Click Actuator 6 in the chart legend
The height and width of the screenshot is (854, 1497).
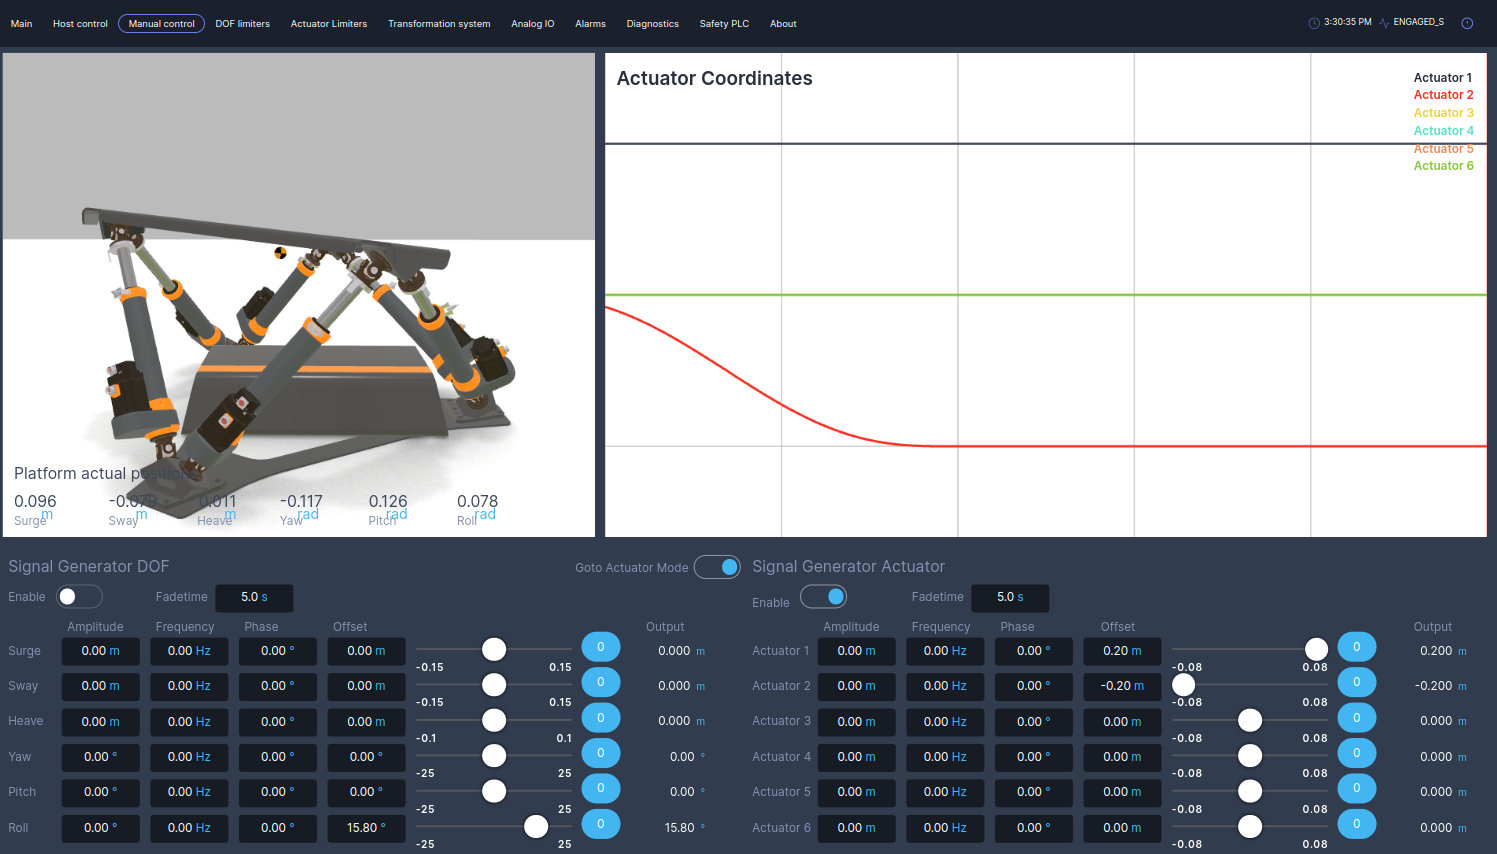coord(1442,166)
